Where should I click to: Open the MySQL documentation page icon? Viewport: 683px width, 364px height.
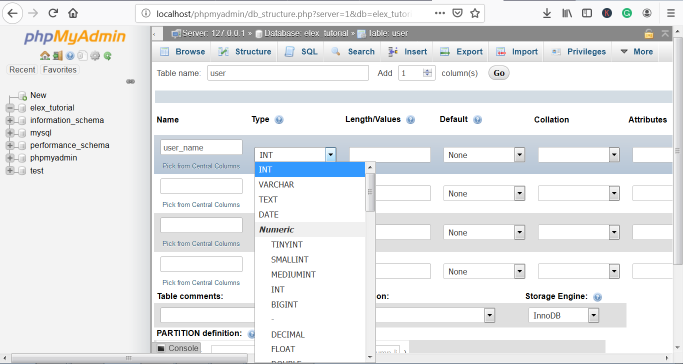(x=82, y=56)
